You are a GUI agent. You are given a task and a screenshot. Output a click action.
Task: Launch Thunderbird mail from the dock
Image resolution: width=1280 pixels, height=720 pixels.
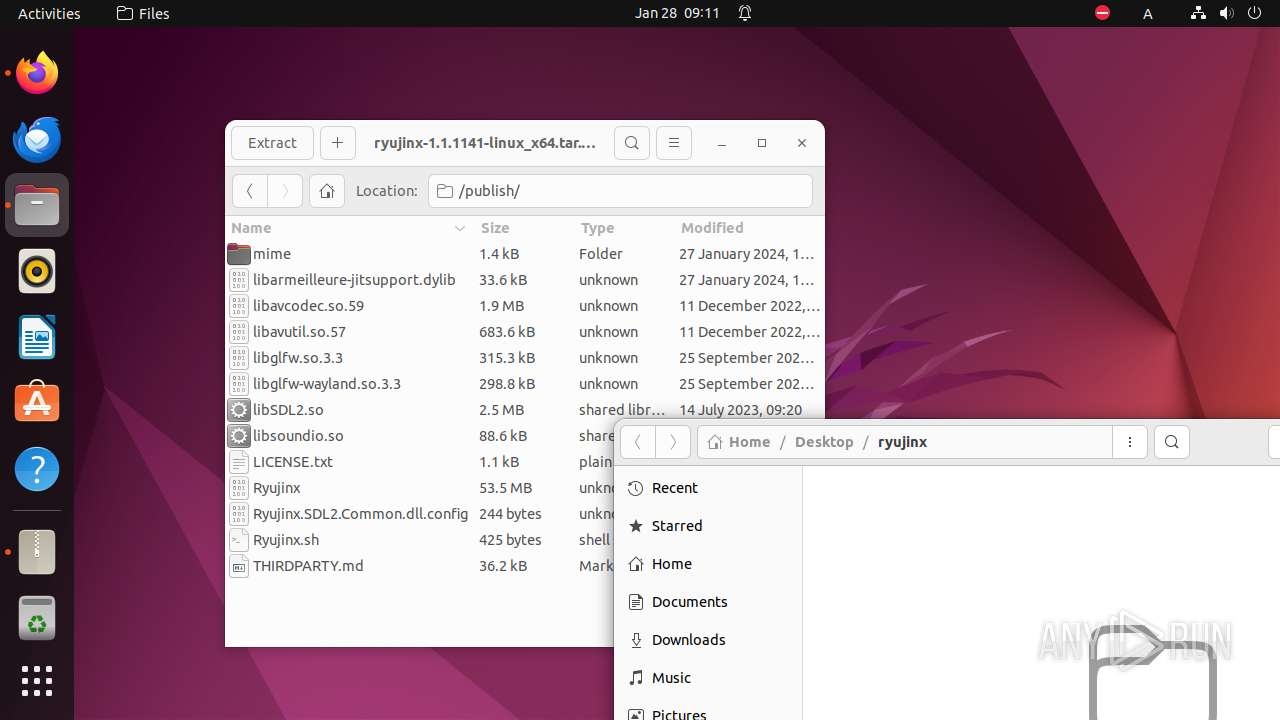(x=37, y=139)
